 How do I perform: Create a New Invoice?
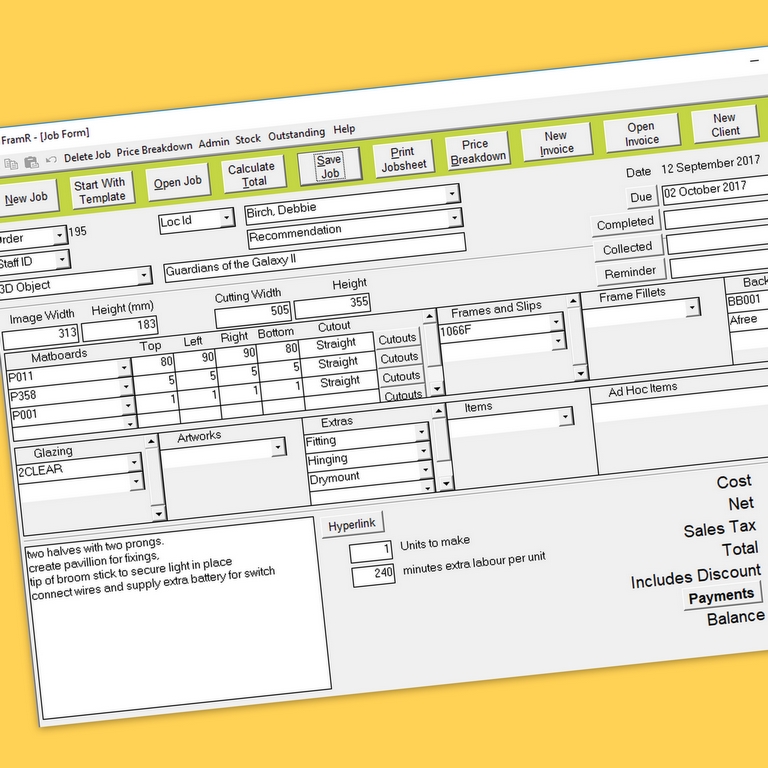556,142
